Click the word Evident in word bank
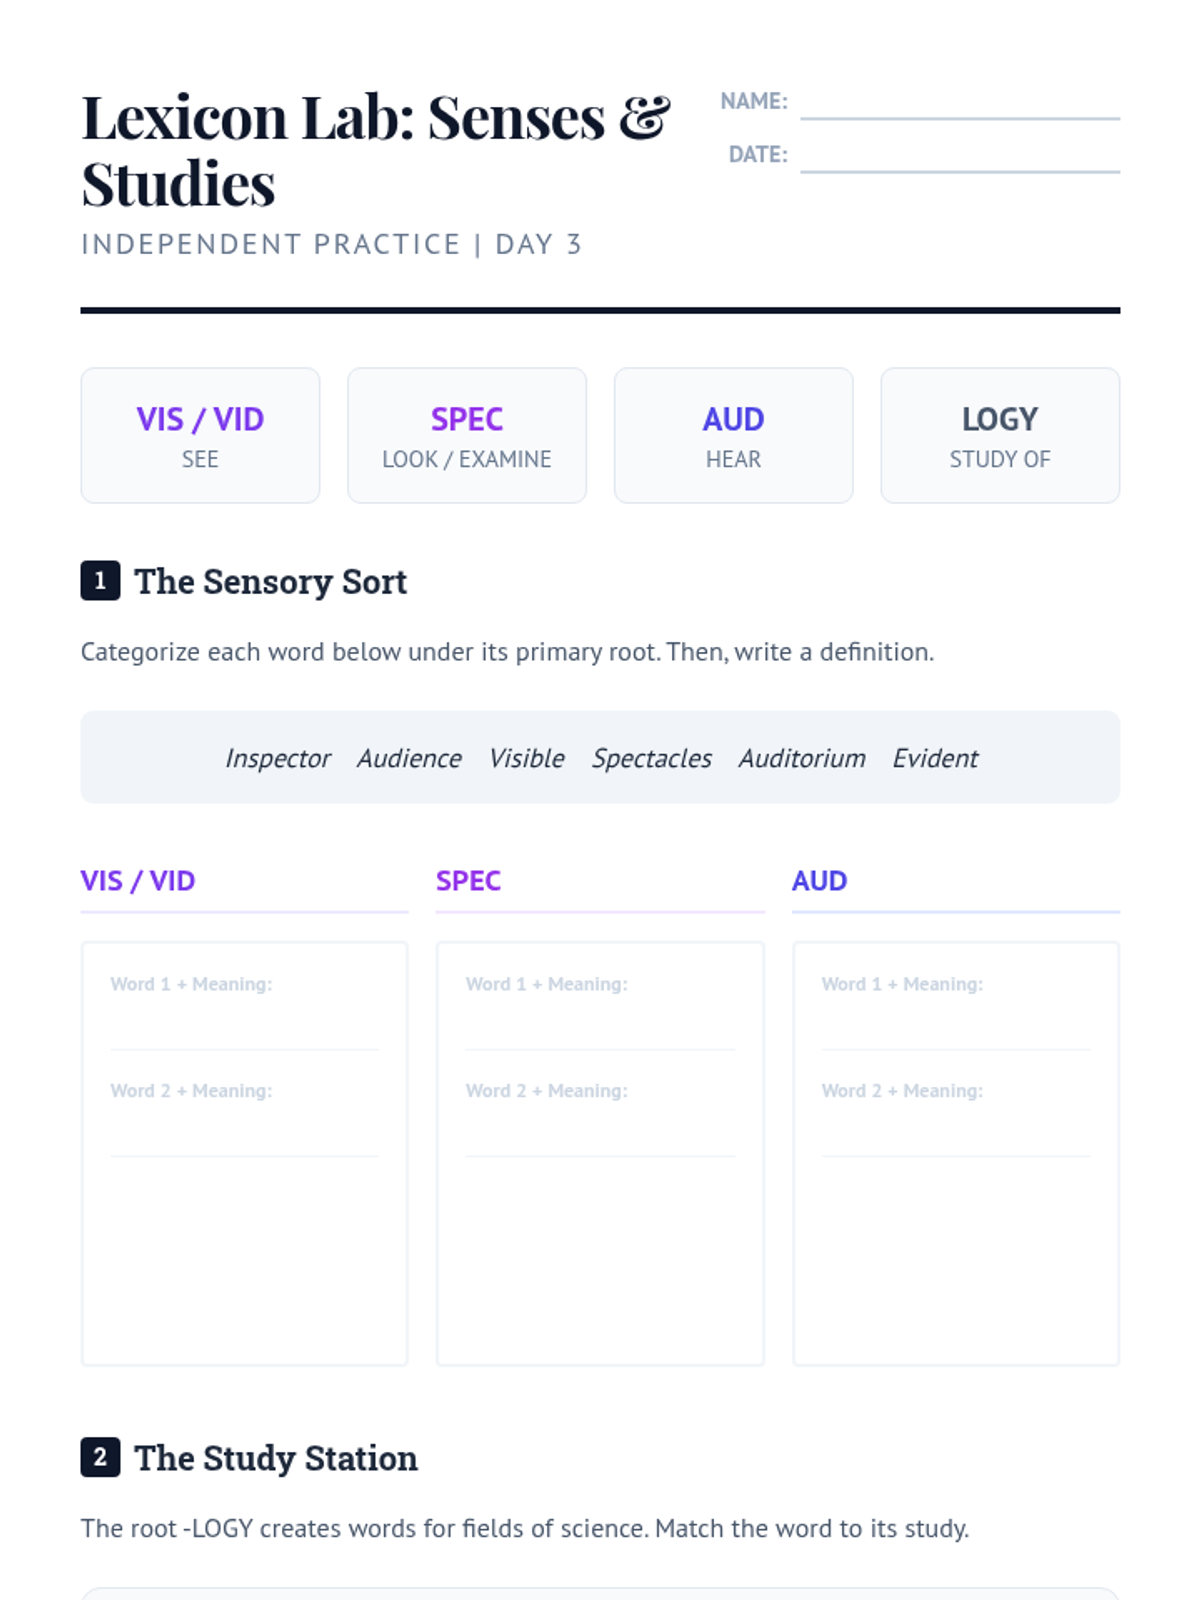This screenshot has height=1600, width=1200. coord(935,758)
